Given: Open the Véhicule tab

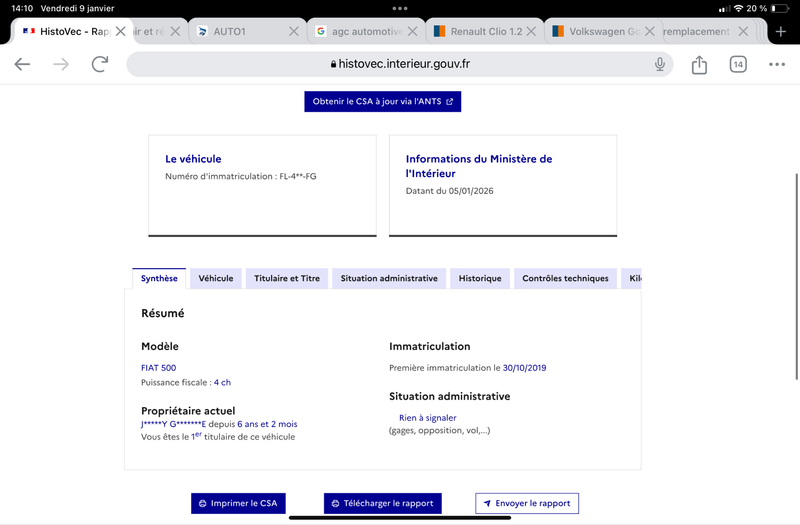Looking at the screenshot, I should [216, 279].
